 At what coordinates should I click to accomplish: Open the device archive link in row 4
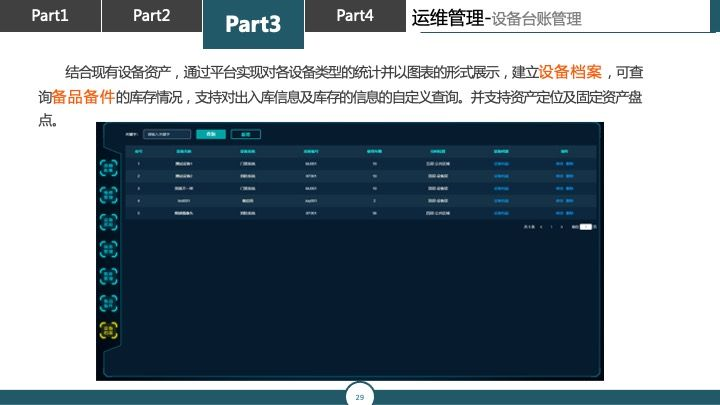click(501, 201)
